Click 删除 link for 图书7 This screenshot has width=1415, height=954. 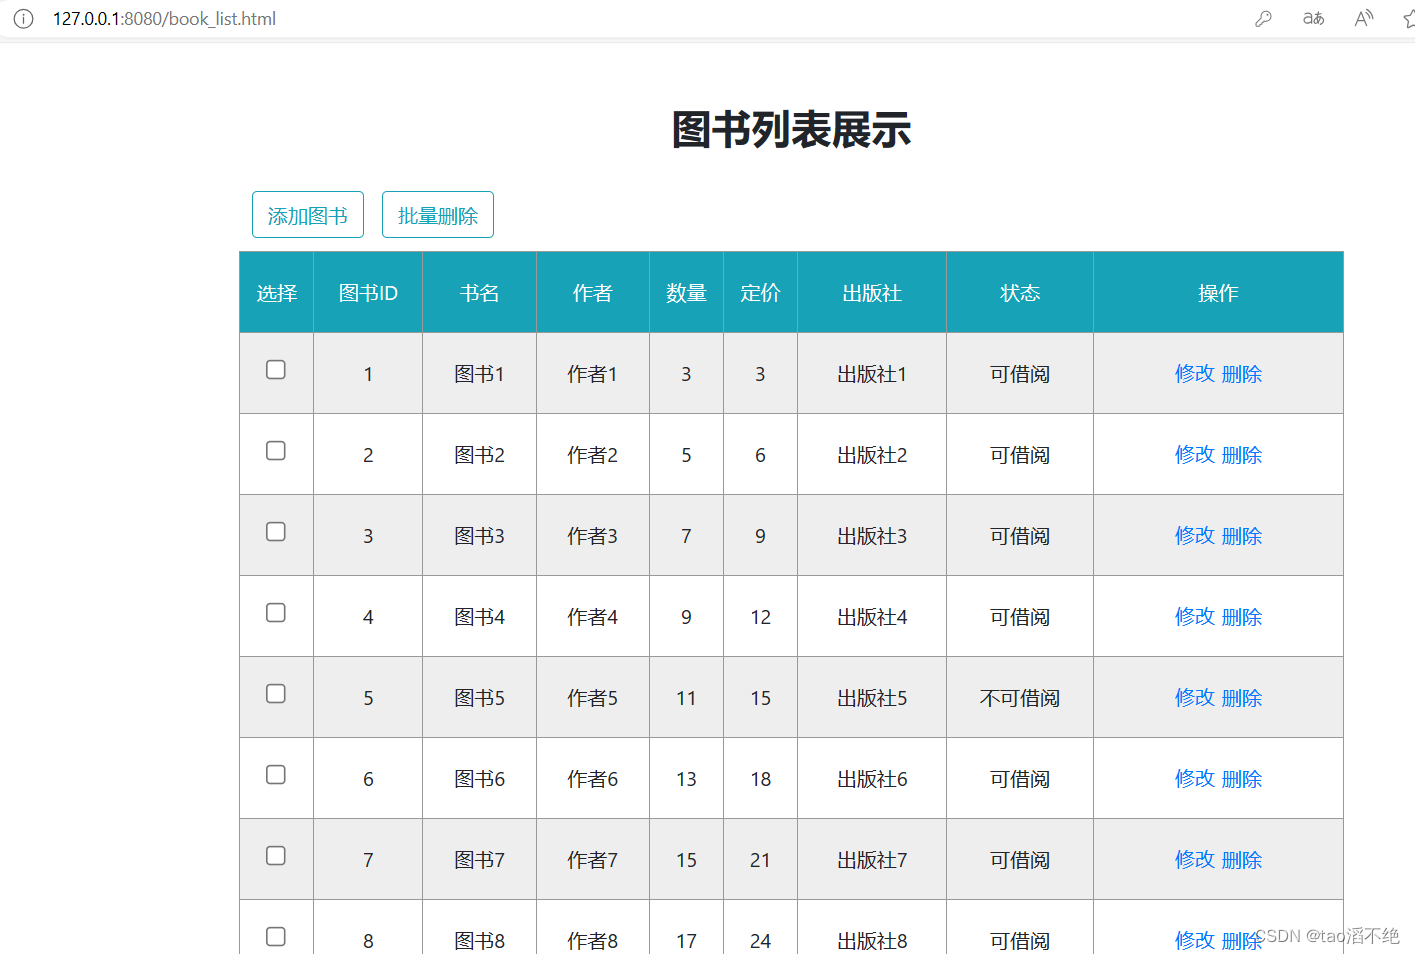click(x=1242, y=860)
